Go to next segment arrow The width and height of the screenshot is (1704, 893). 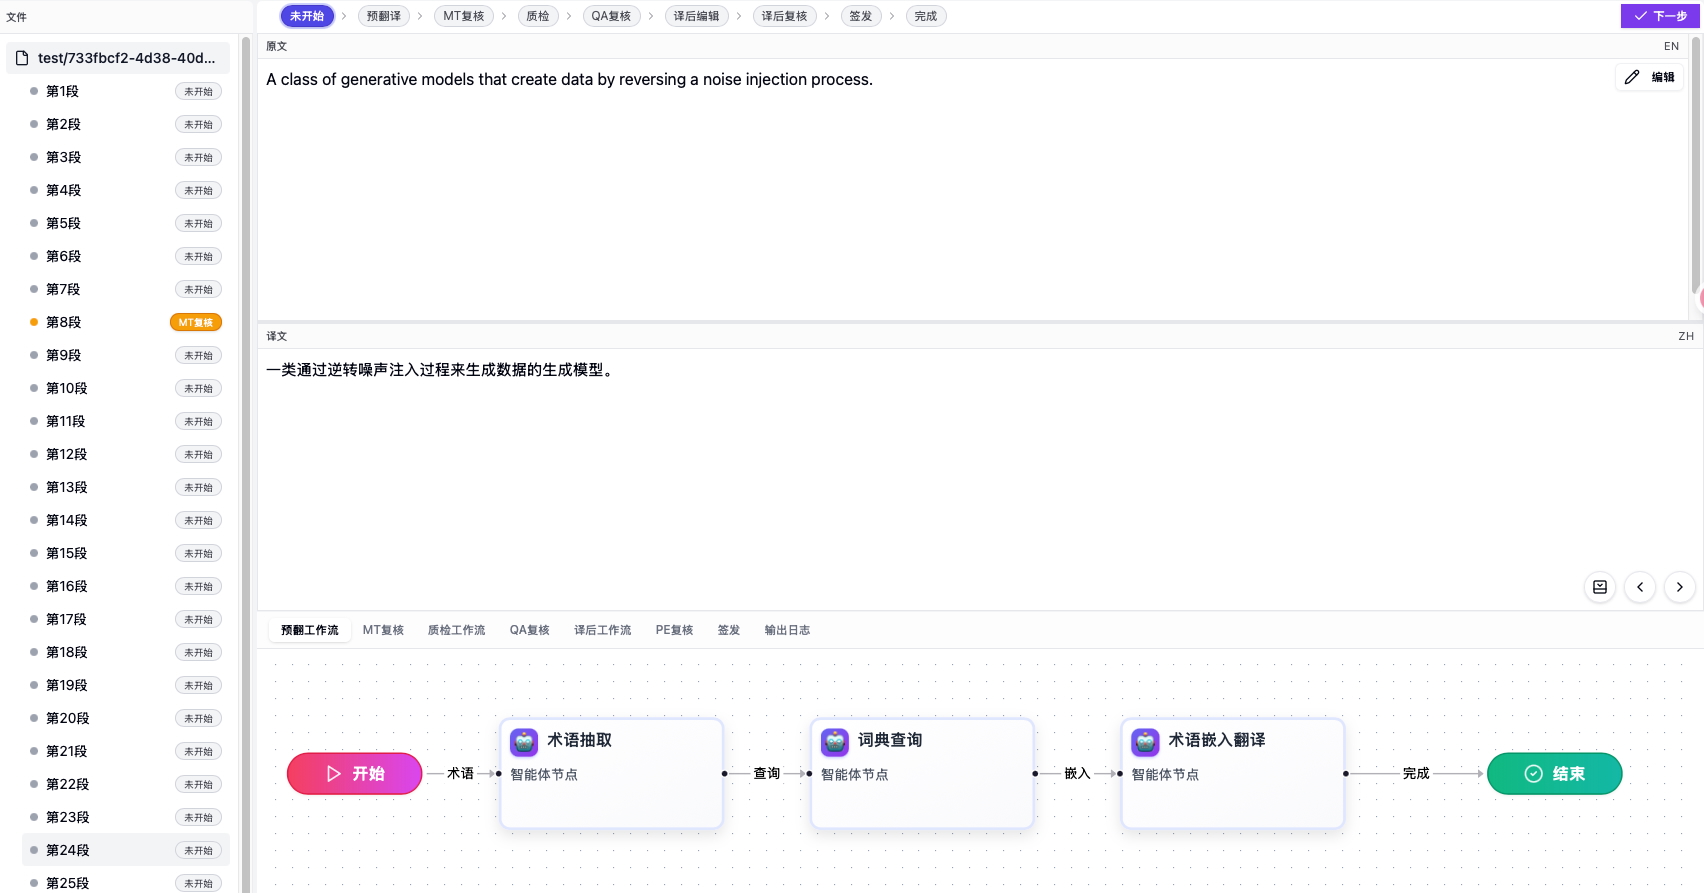coord(1680,587)
